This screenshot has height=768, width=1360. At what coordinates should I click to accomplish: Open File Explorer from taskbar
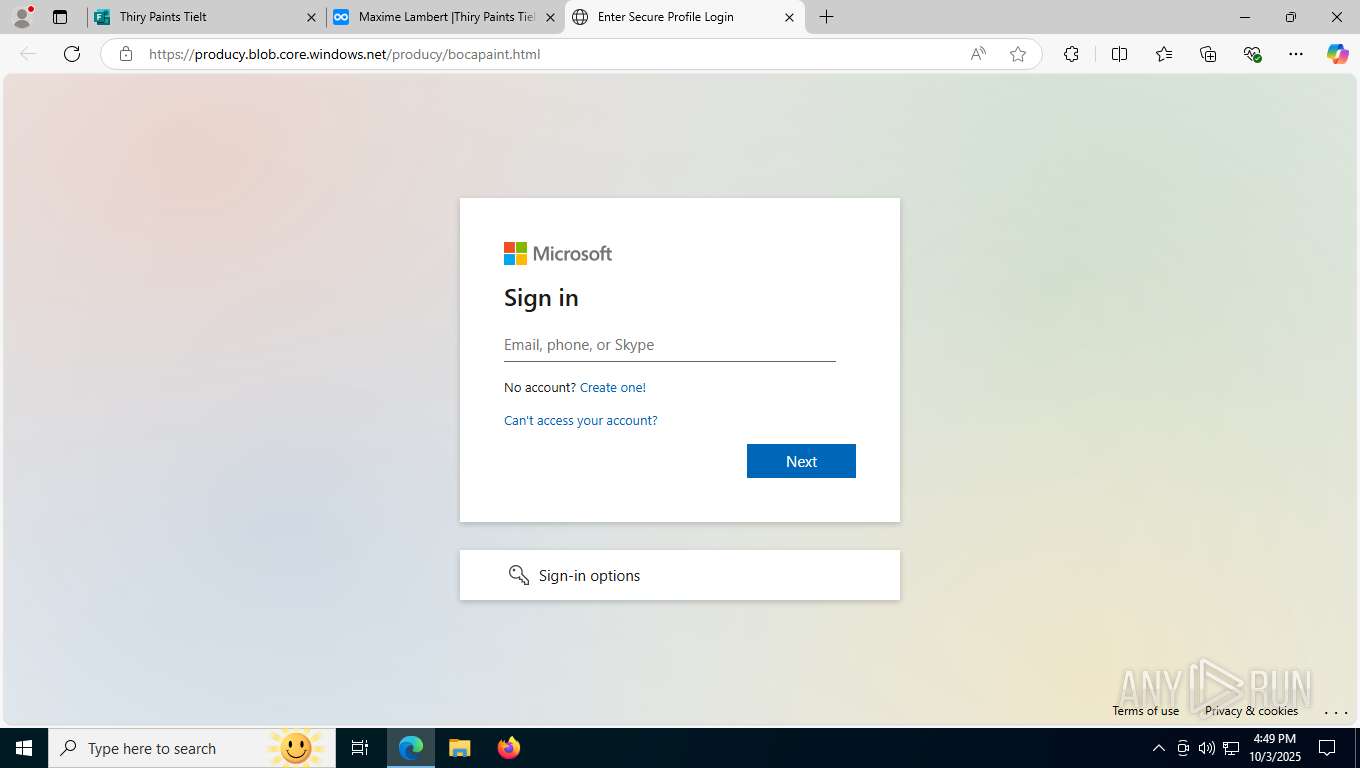tap(459, 748)
